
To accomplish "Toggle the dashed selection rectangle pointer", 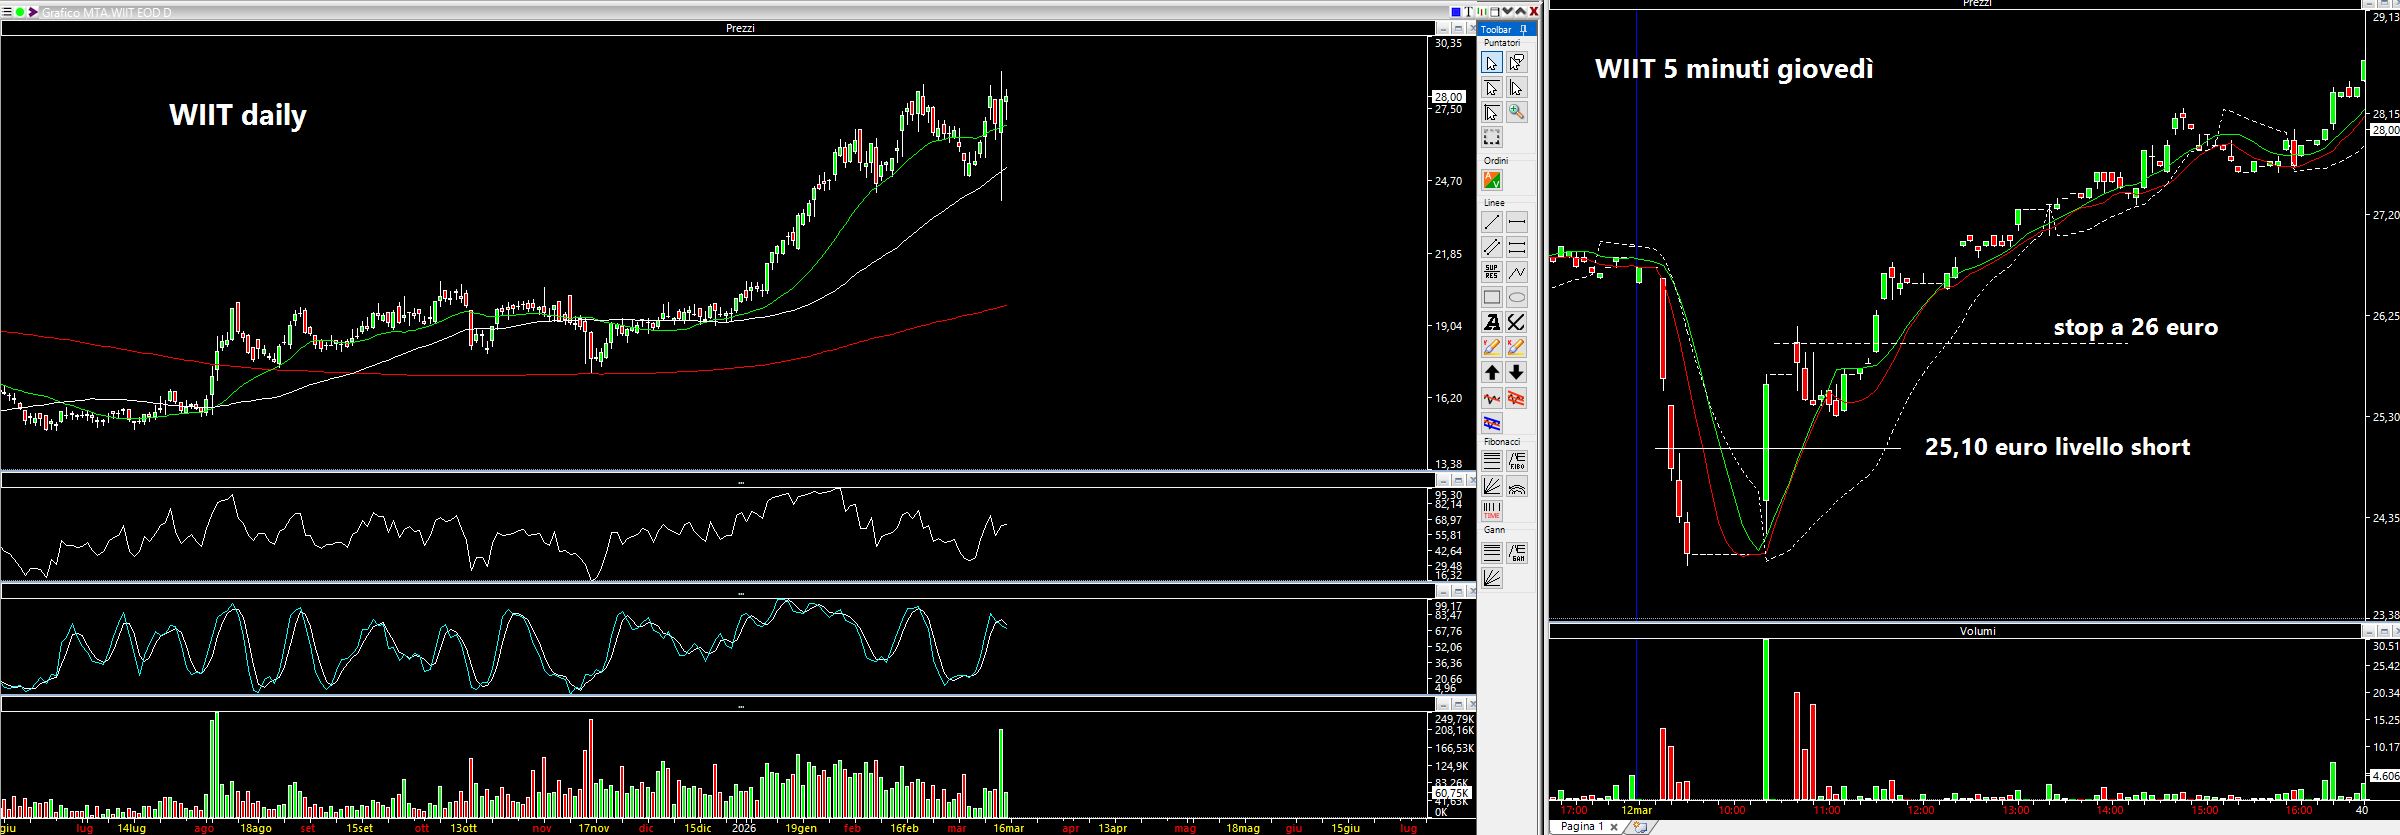I will pyautogui.click(x=1491, y=138).
